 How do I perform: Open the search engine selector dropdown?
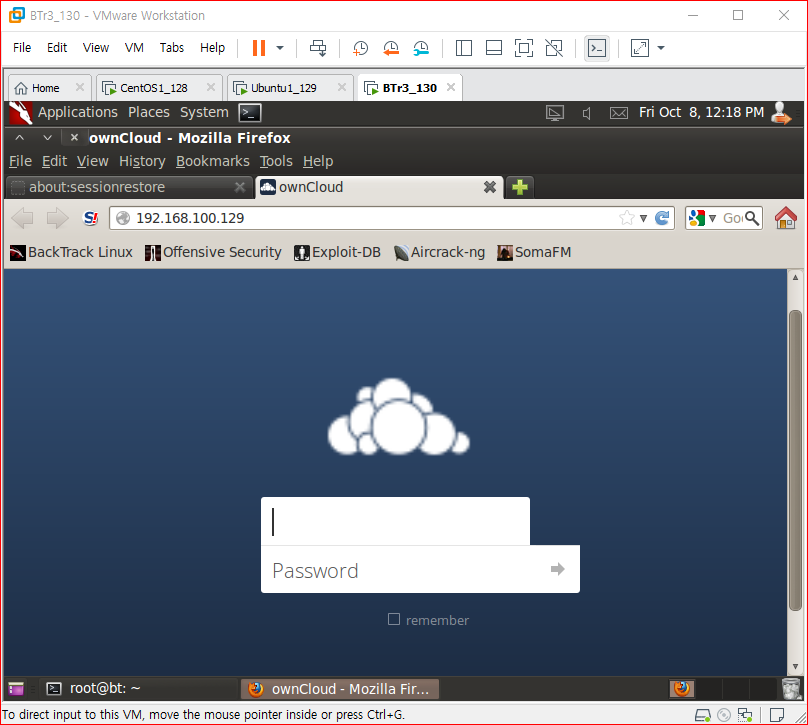(x=703, y=218)
